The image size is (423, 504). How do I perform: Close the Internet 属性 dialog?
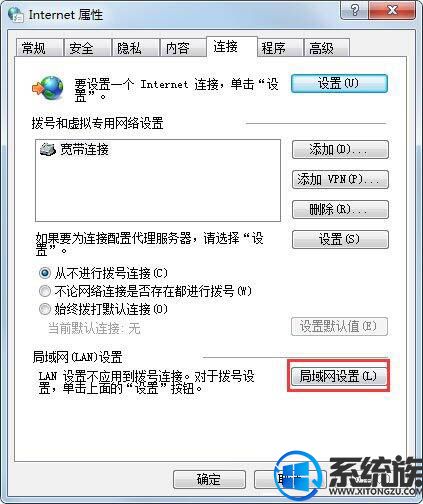pos(392,11)
